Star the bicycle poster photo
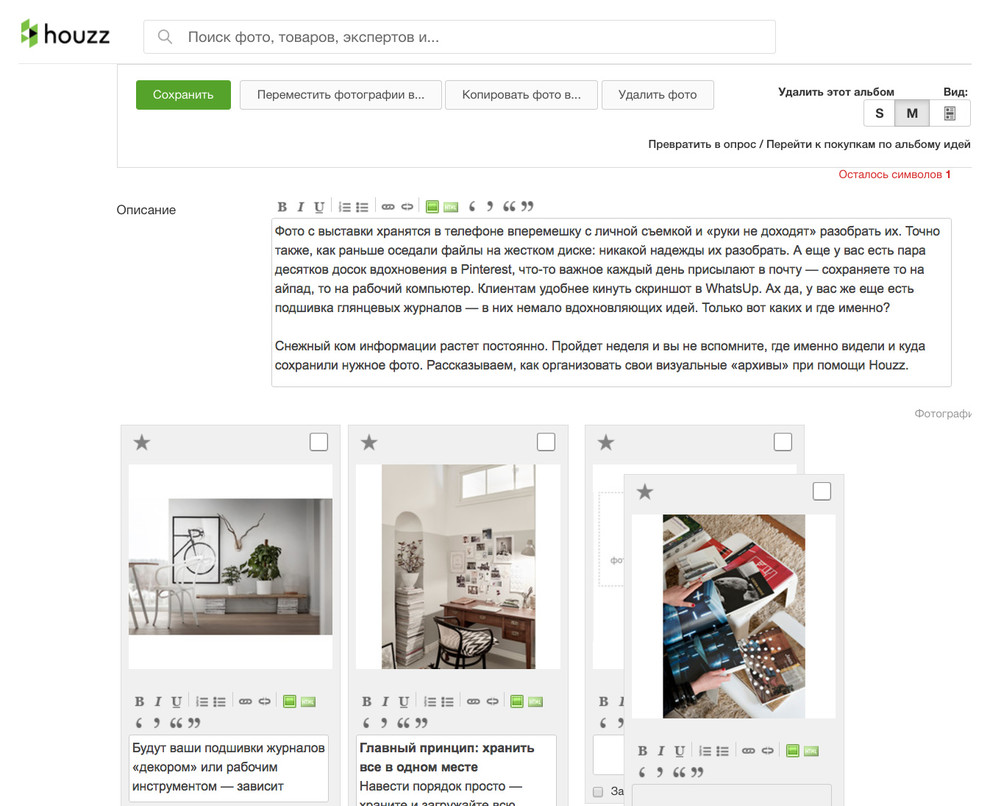This screenshot has width=990, height=806. (x=142, y=442)
